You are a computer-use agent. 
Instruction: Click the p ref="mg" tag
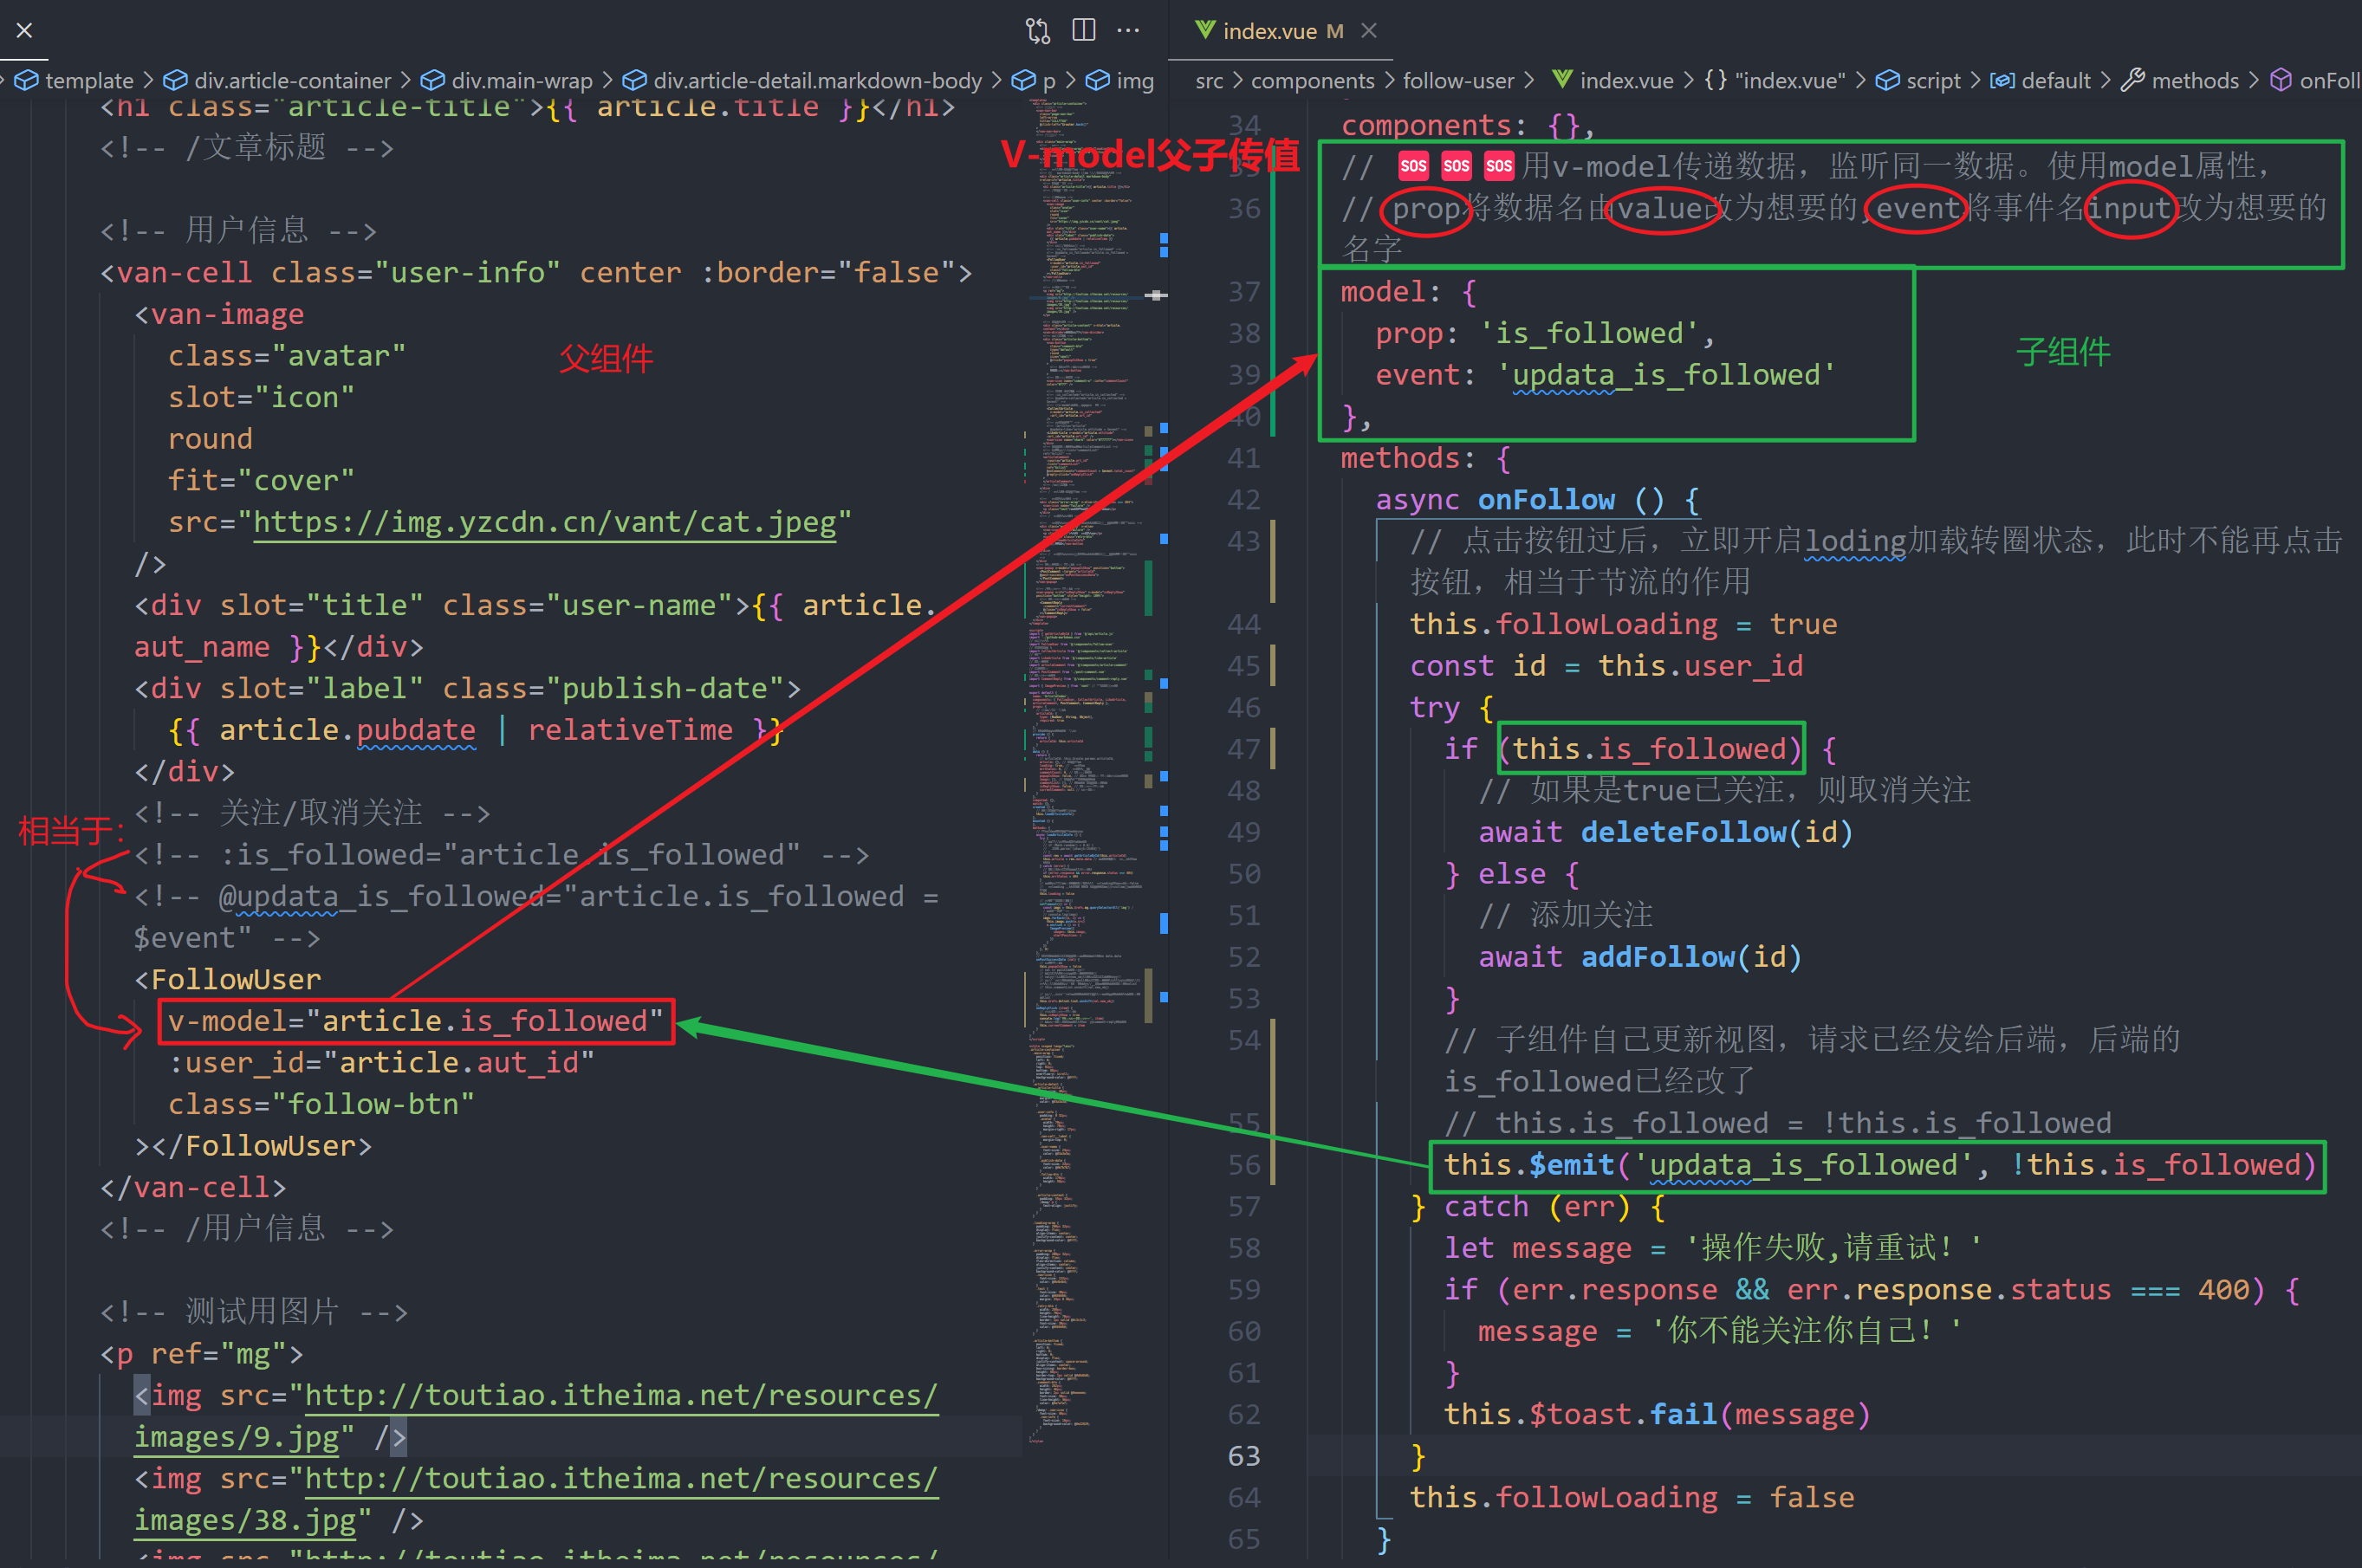[201, 1354]
